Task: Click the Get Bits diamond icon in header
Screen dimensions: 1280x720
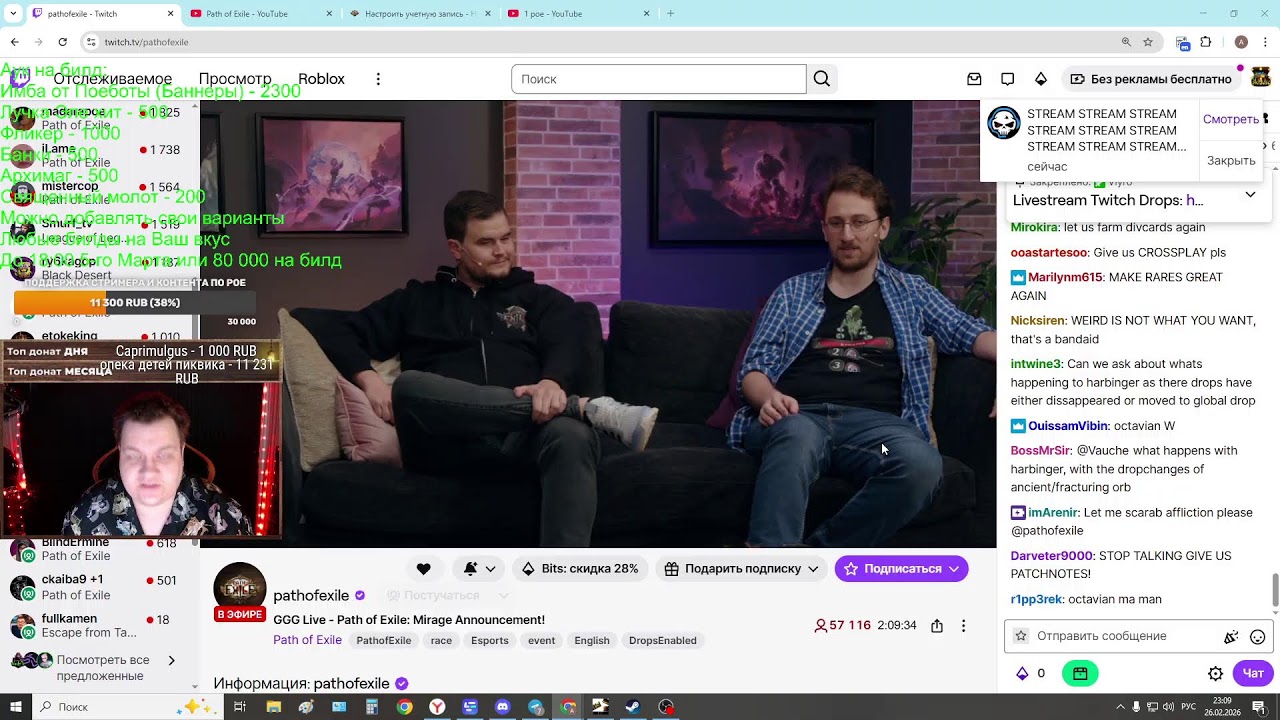Action: (x=1041, y=79)
